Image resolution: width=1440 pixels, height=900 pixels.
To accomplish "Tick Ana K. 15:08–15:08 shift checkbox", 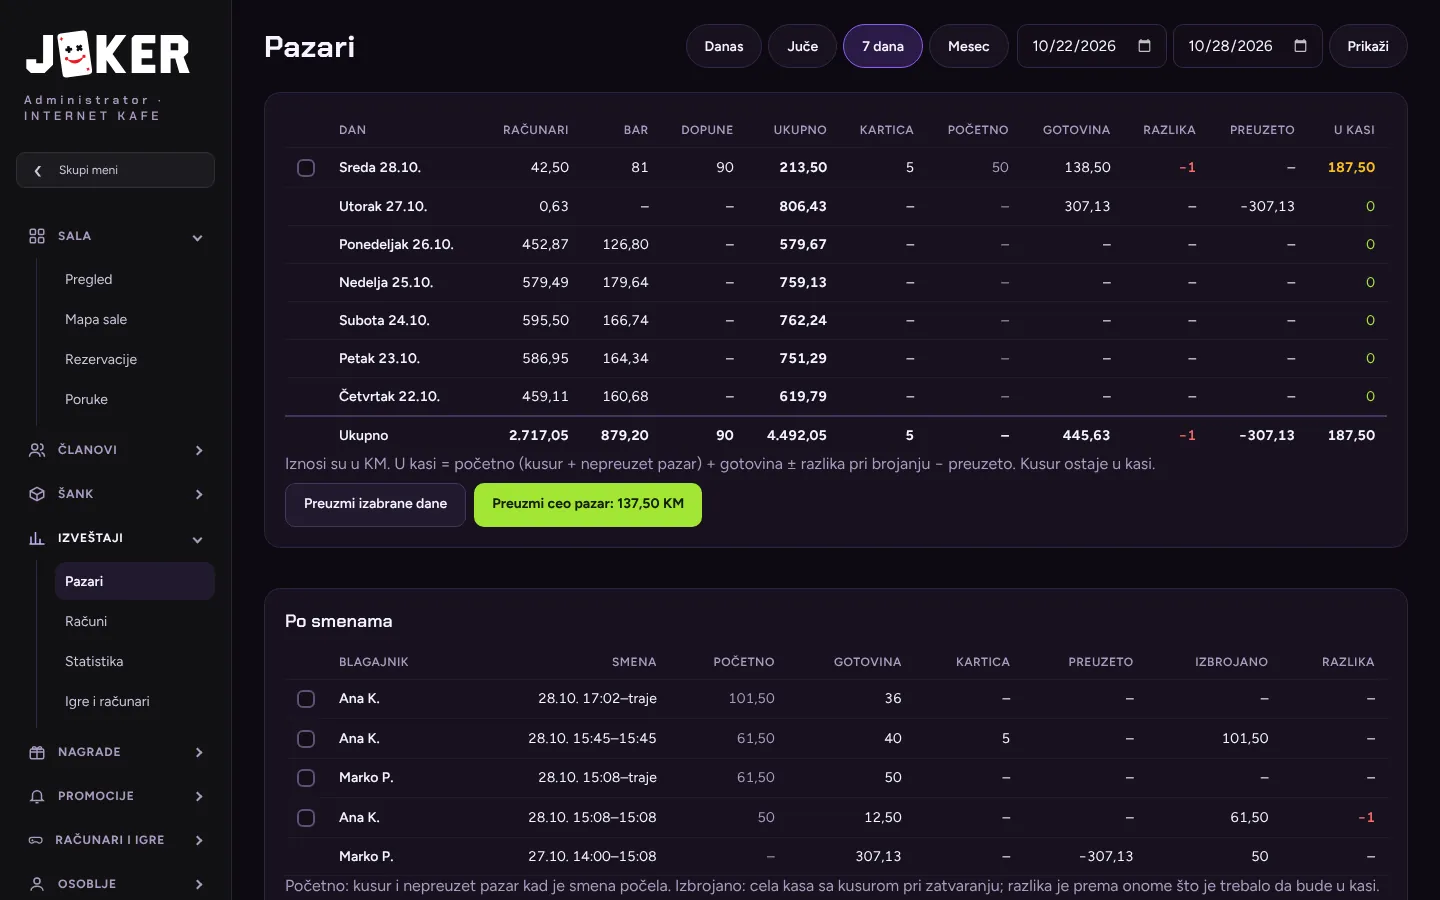I will pyautogui.click(x=306, y=818).
